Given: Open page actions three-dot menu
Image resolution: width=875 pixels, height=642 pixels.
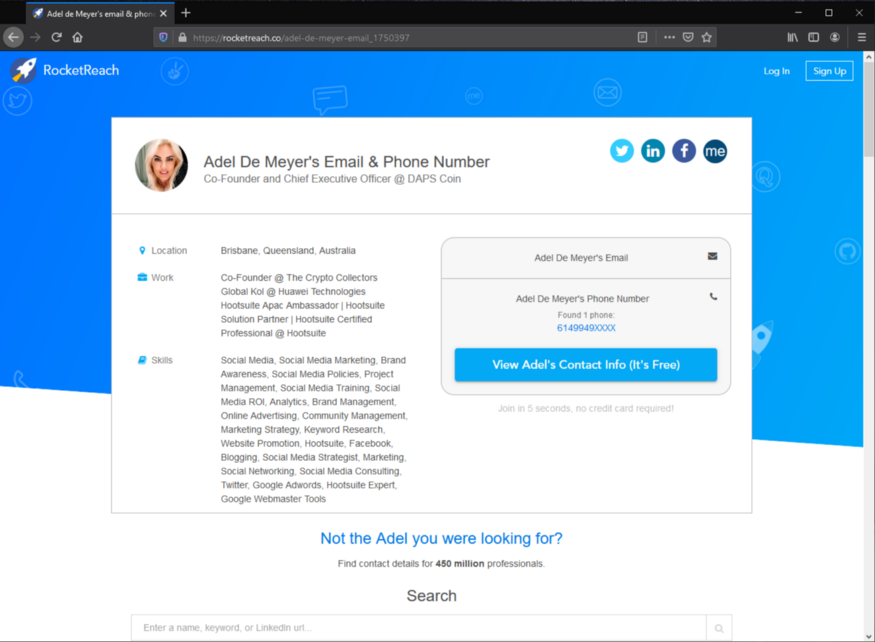Looking at the screenshot, I should 669,37.
